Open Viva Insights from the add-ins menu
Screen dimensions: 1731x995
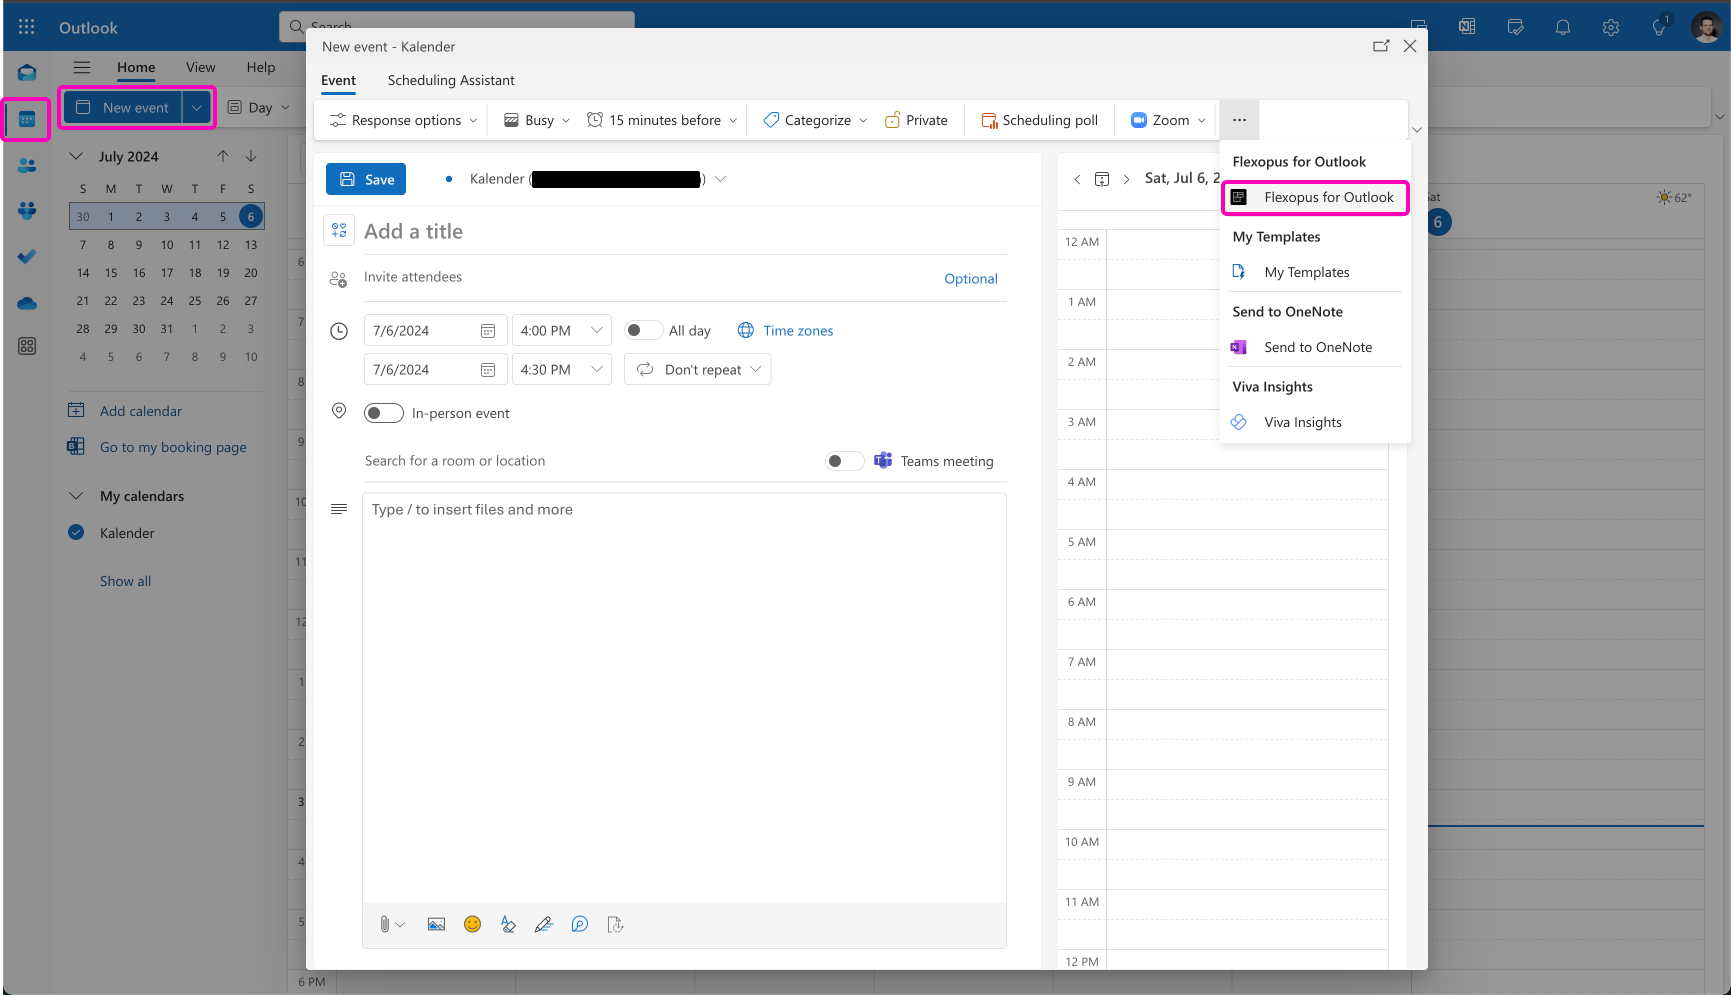[1302, 422]
